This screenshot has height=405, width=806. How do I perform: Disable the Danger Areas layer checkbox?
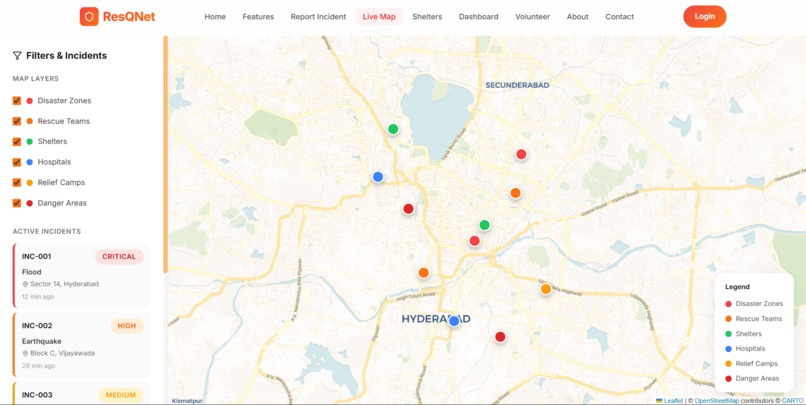pos(17,203)
